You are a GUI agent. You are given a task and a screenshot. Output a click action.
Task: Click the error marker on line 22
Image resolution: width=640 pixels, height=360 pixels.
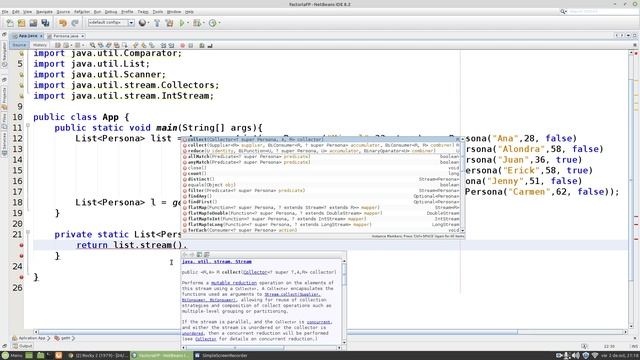pos(21,245)
